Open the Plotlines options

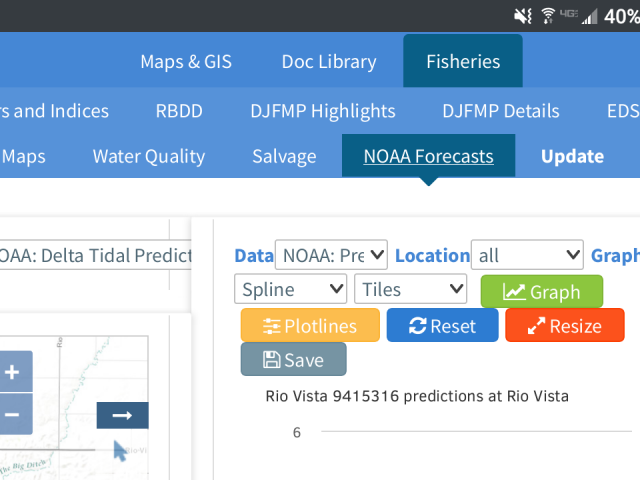click(310, 325)
